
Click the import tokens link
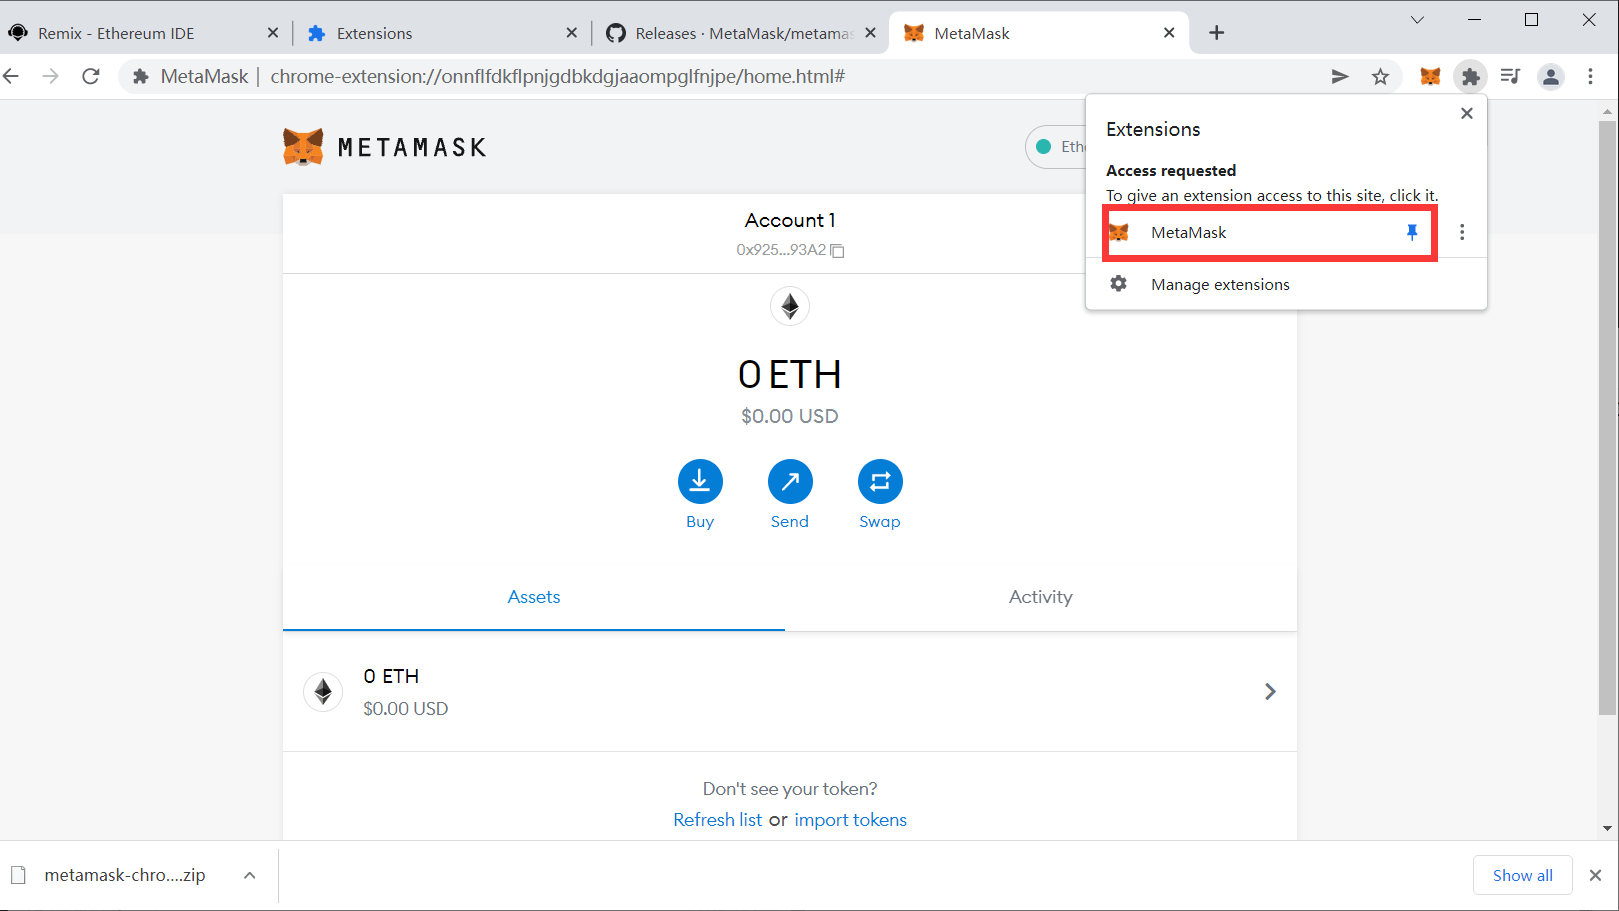[x=850, y=820]
